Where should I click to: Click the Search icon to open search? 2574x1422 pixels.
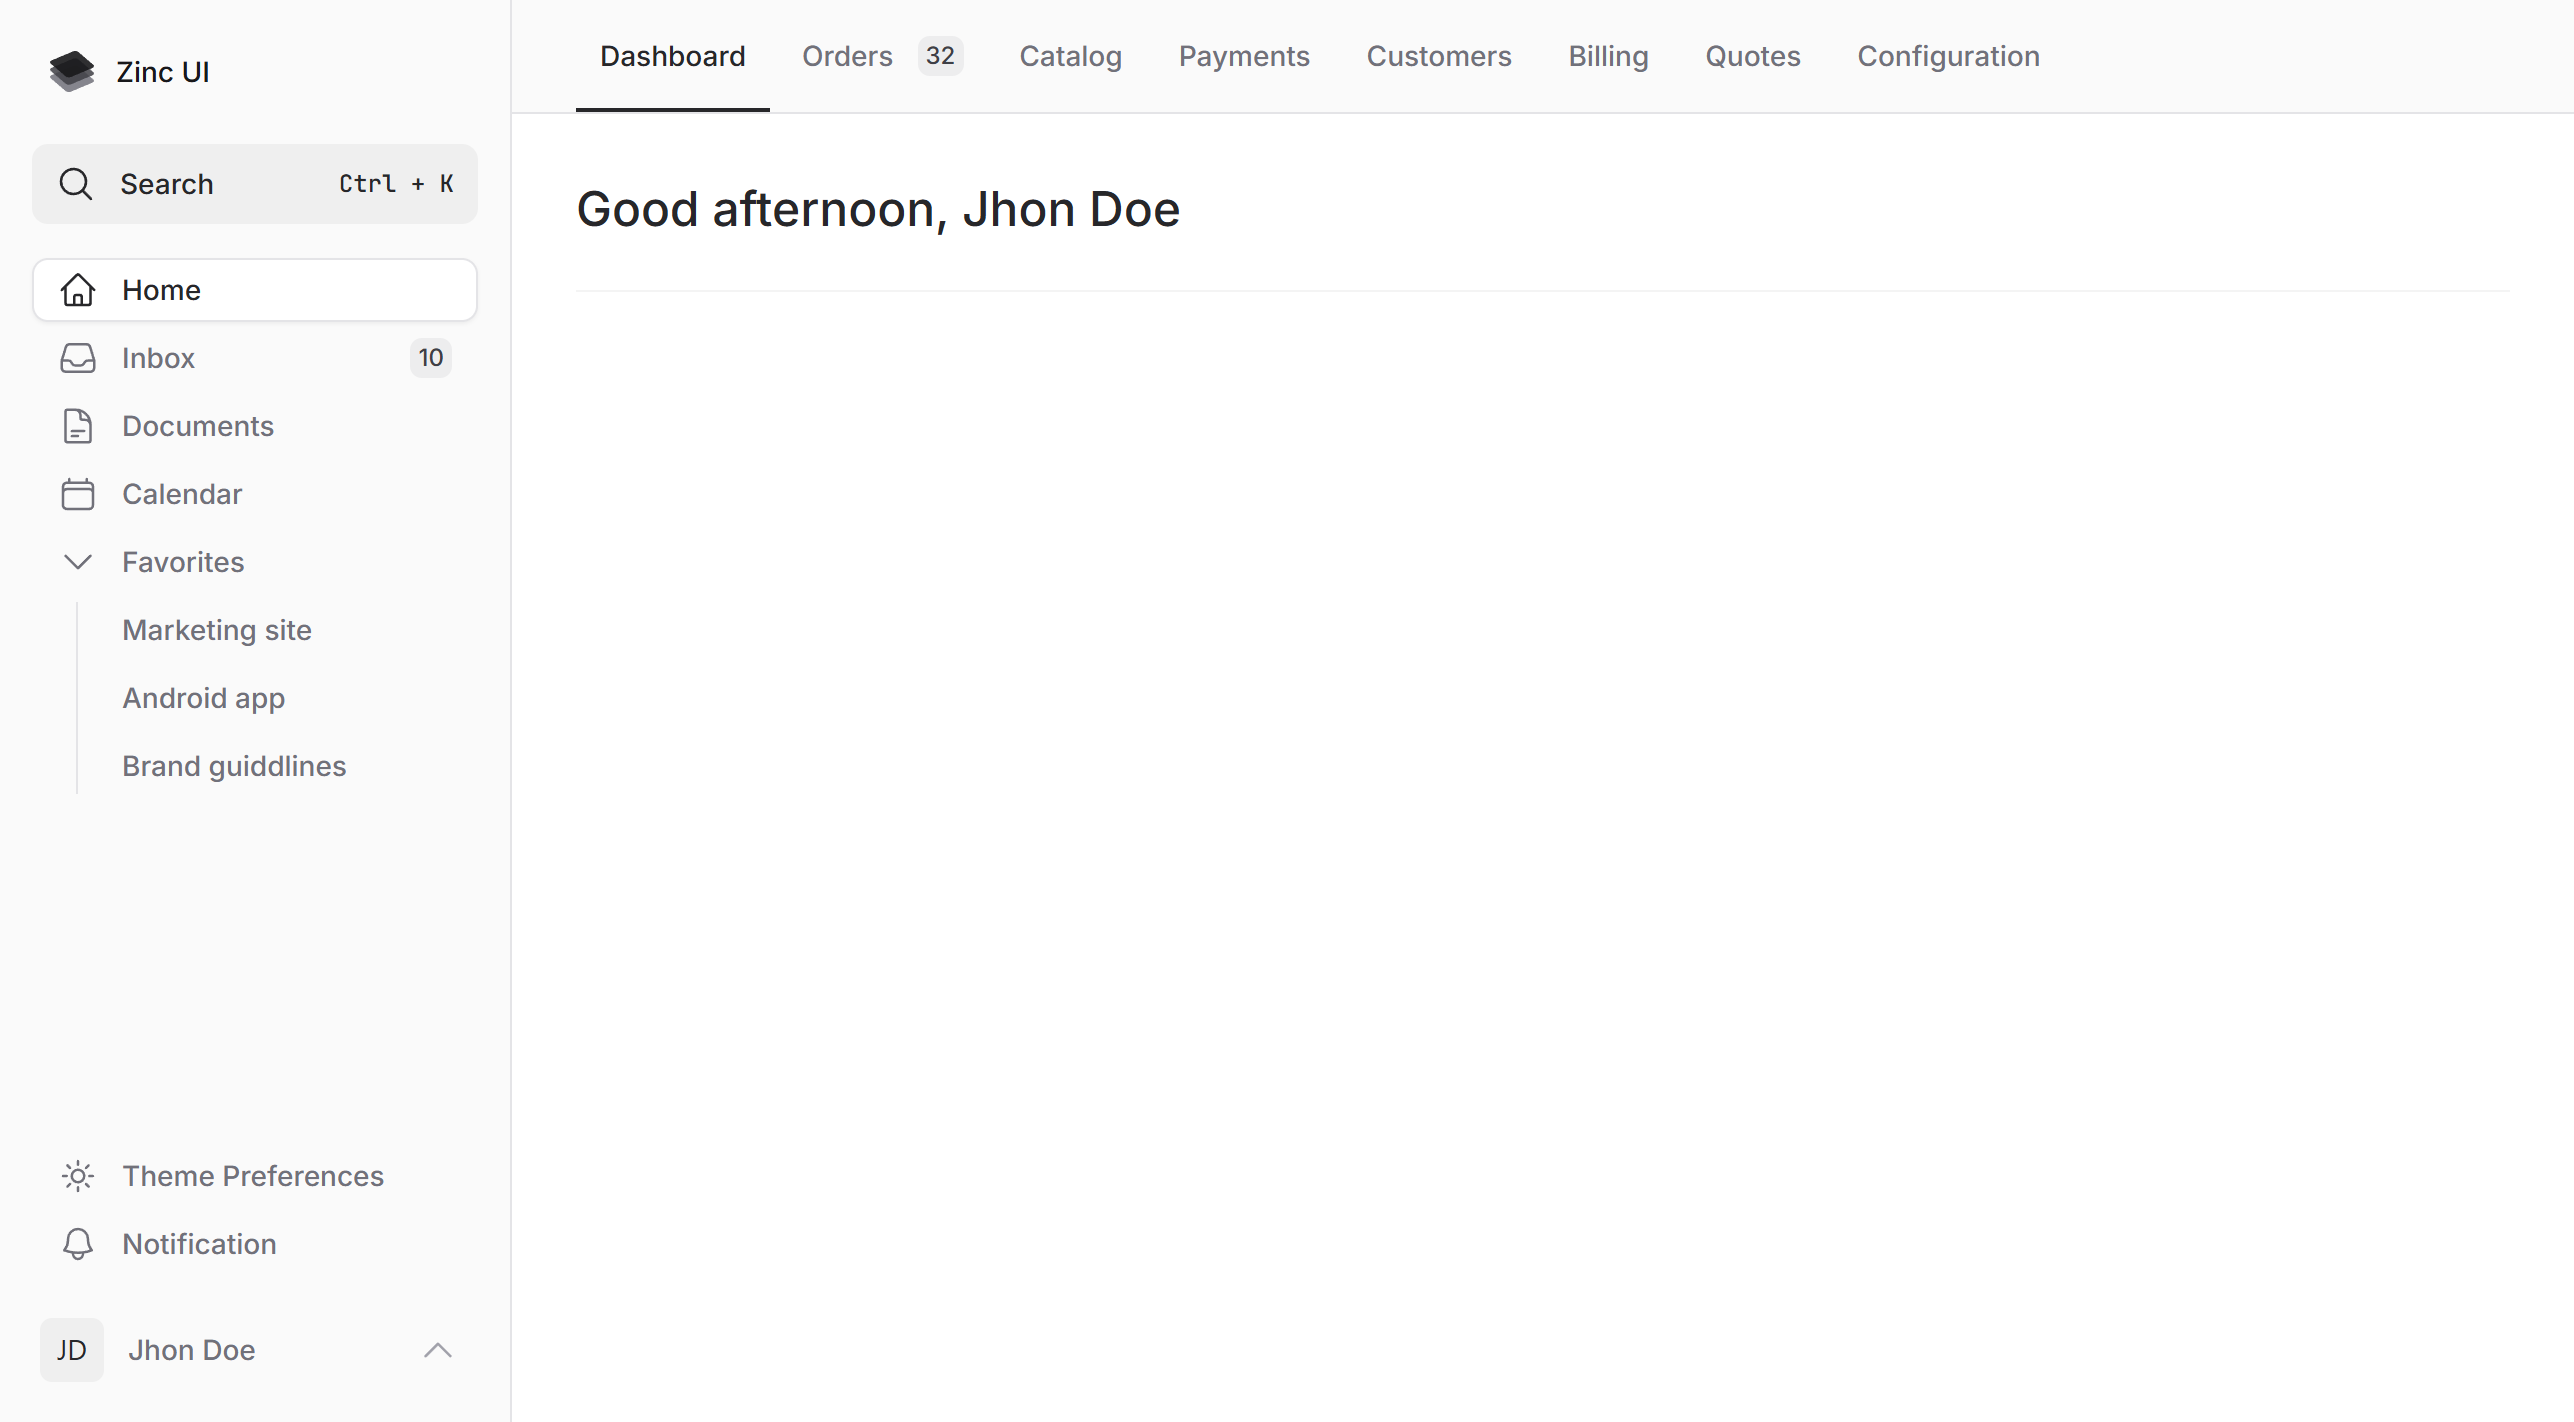click(75, 182)
